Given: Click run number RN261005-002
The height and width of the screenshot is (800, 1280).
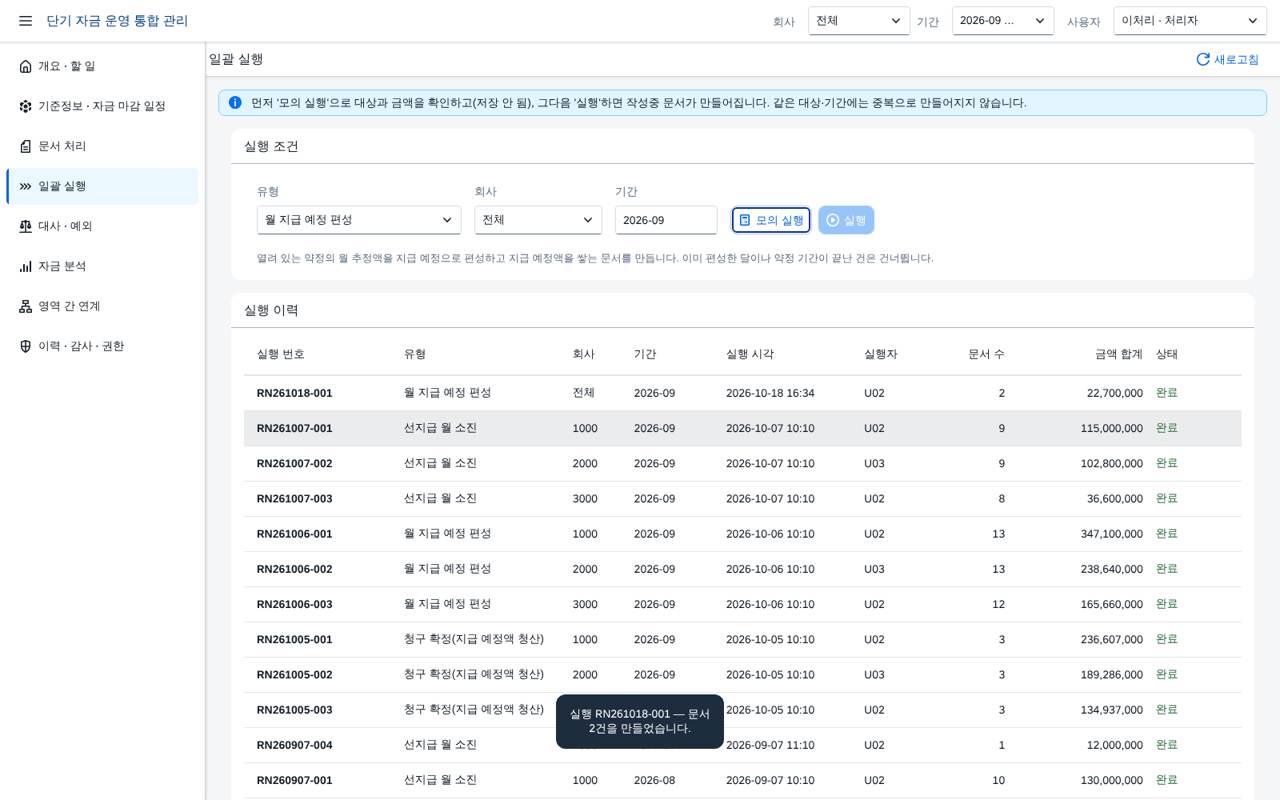Looking at the screenshot, I should [294, 675].
